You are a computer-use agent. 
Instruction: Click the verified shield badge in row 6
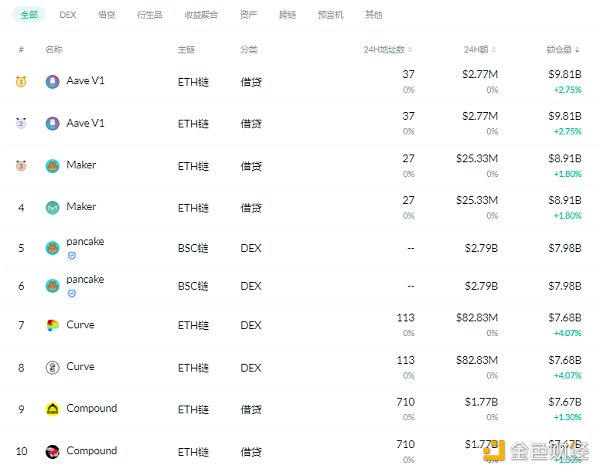pyautogui.click(x=71, y=293)
